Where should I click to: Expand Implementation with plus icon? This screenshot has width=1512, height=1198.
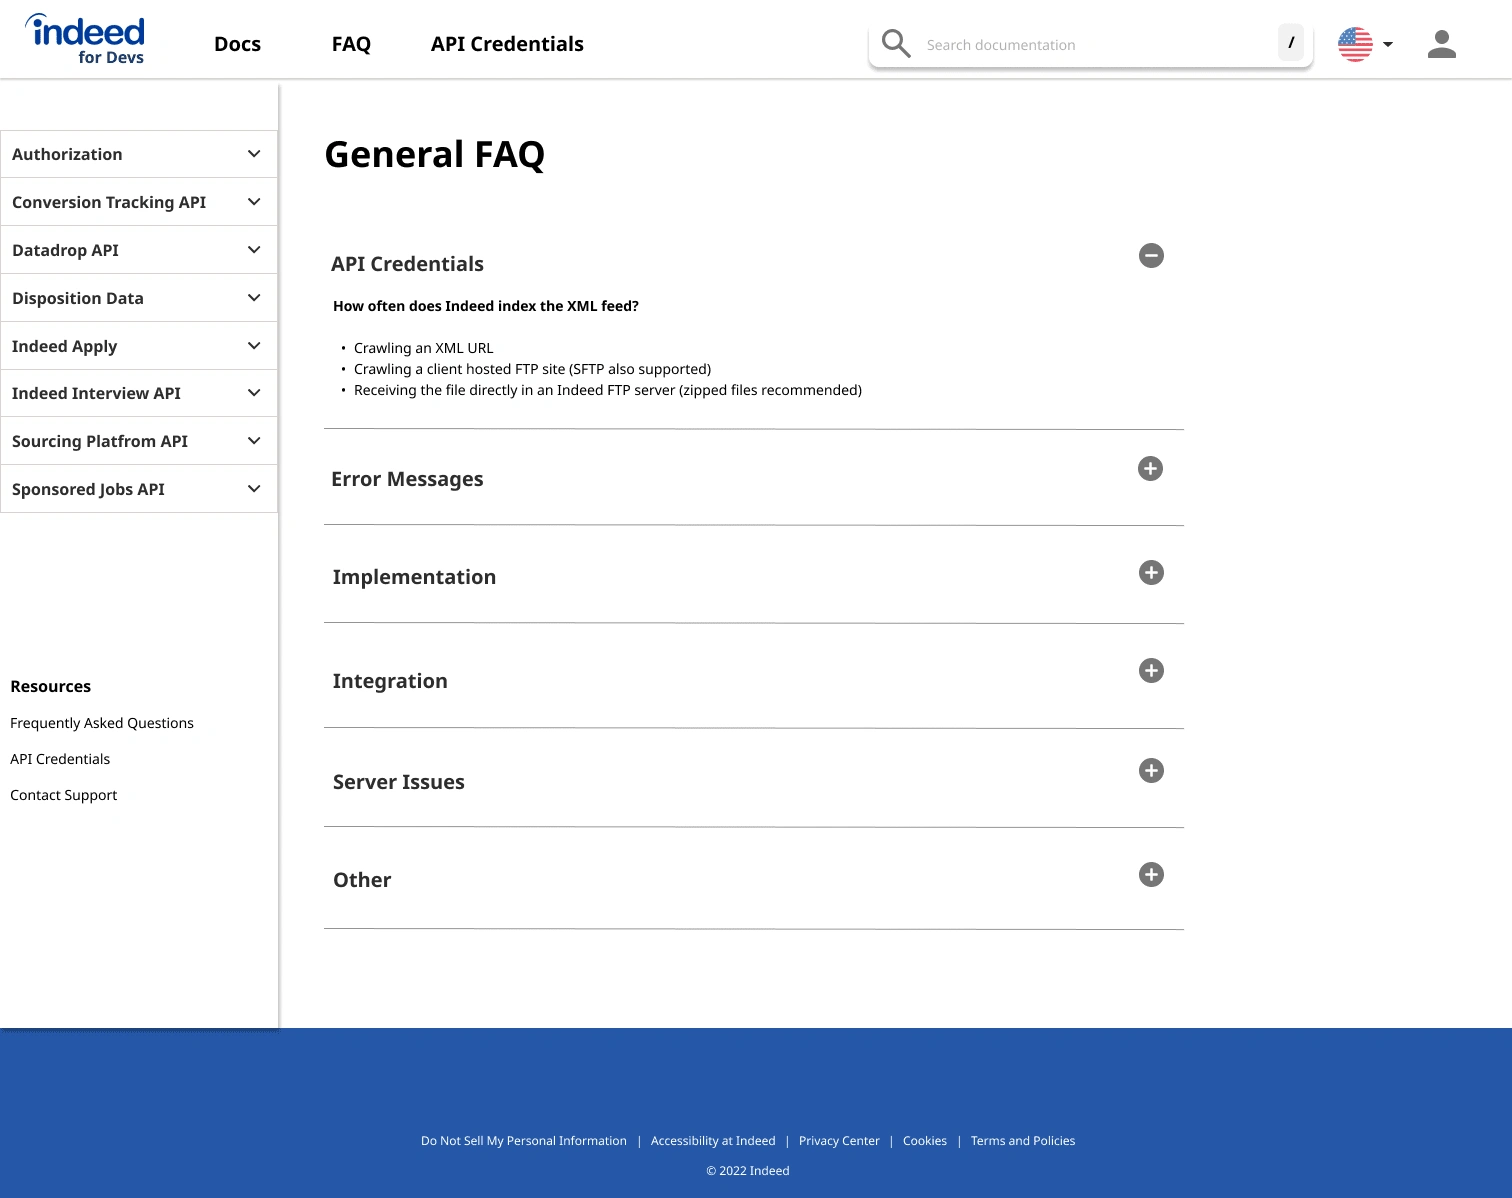[x=1151, y=573]
